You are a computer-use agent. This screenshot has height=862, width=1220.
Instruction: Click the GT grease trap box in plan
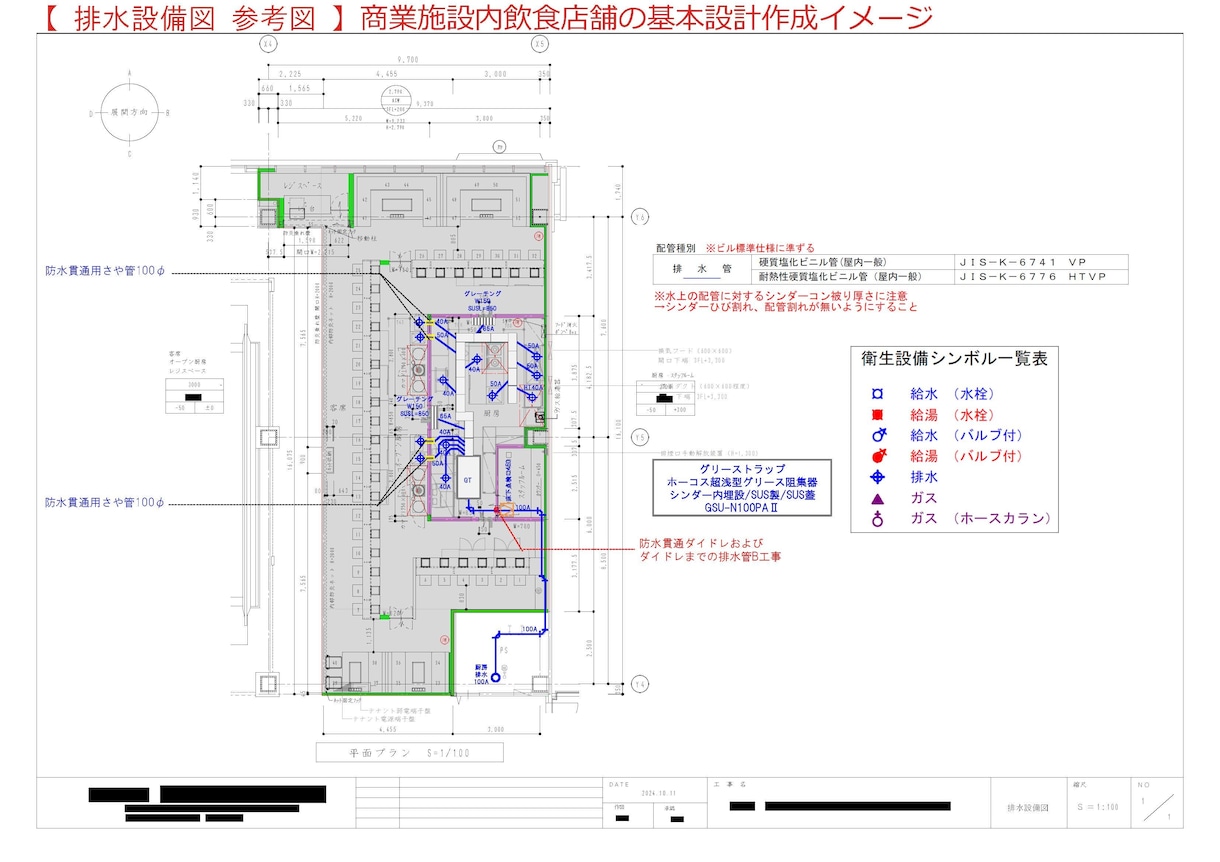467,479
